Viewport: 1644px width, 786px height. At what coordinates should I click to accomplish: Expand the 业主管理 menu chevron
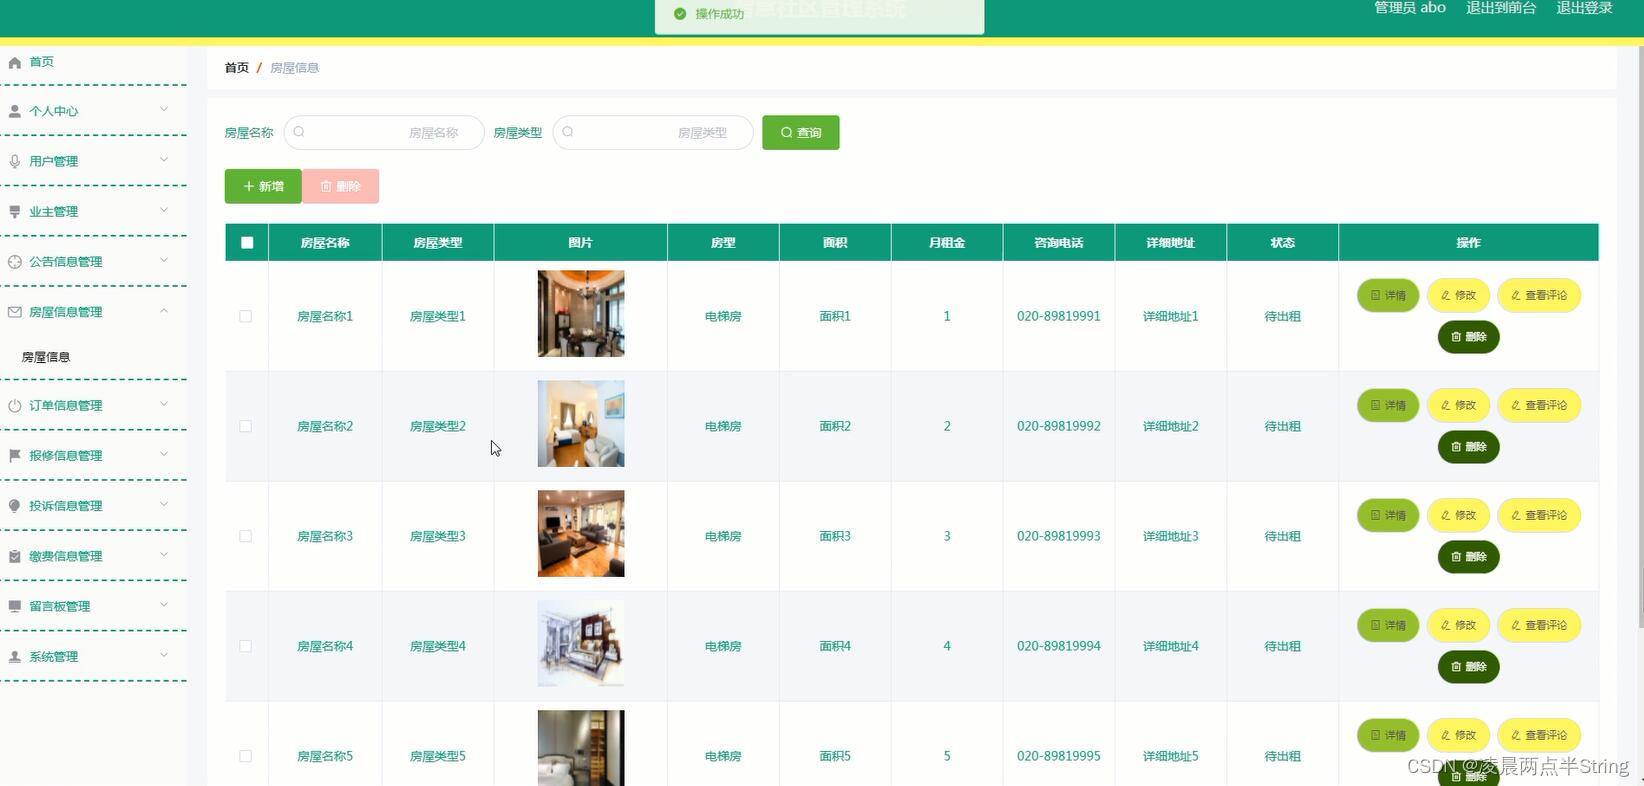coord(164,210)
